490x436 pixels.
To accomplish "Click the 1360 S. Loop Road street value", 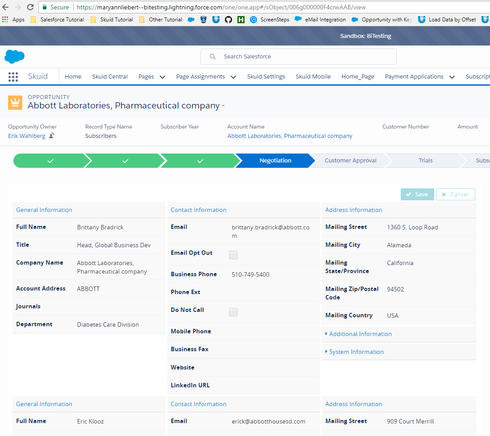I will tap(413, 227).
